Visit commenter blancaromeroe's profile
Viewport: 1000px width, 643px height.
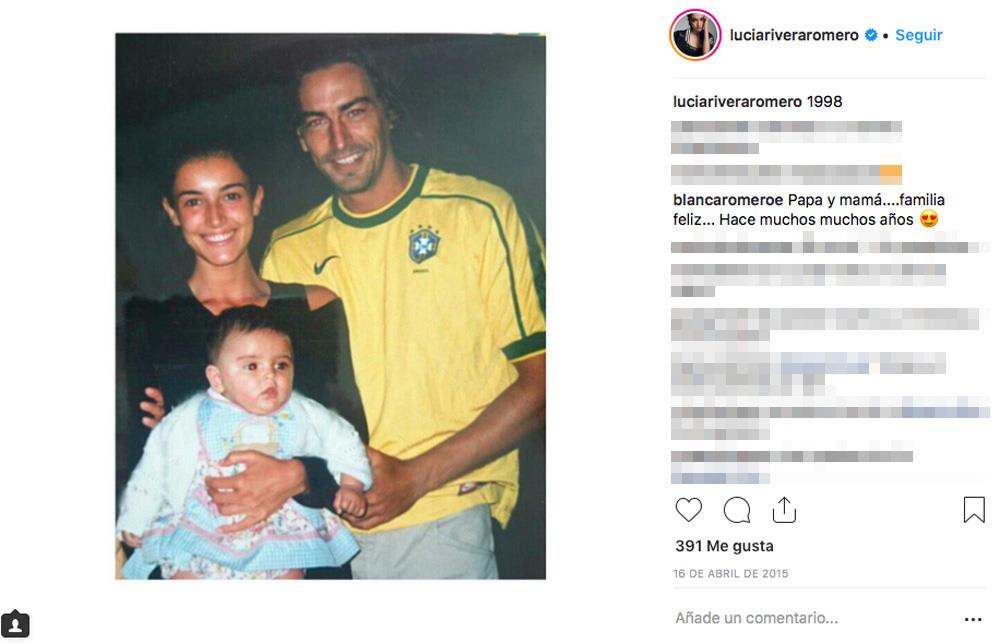tap(728, 200)
